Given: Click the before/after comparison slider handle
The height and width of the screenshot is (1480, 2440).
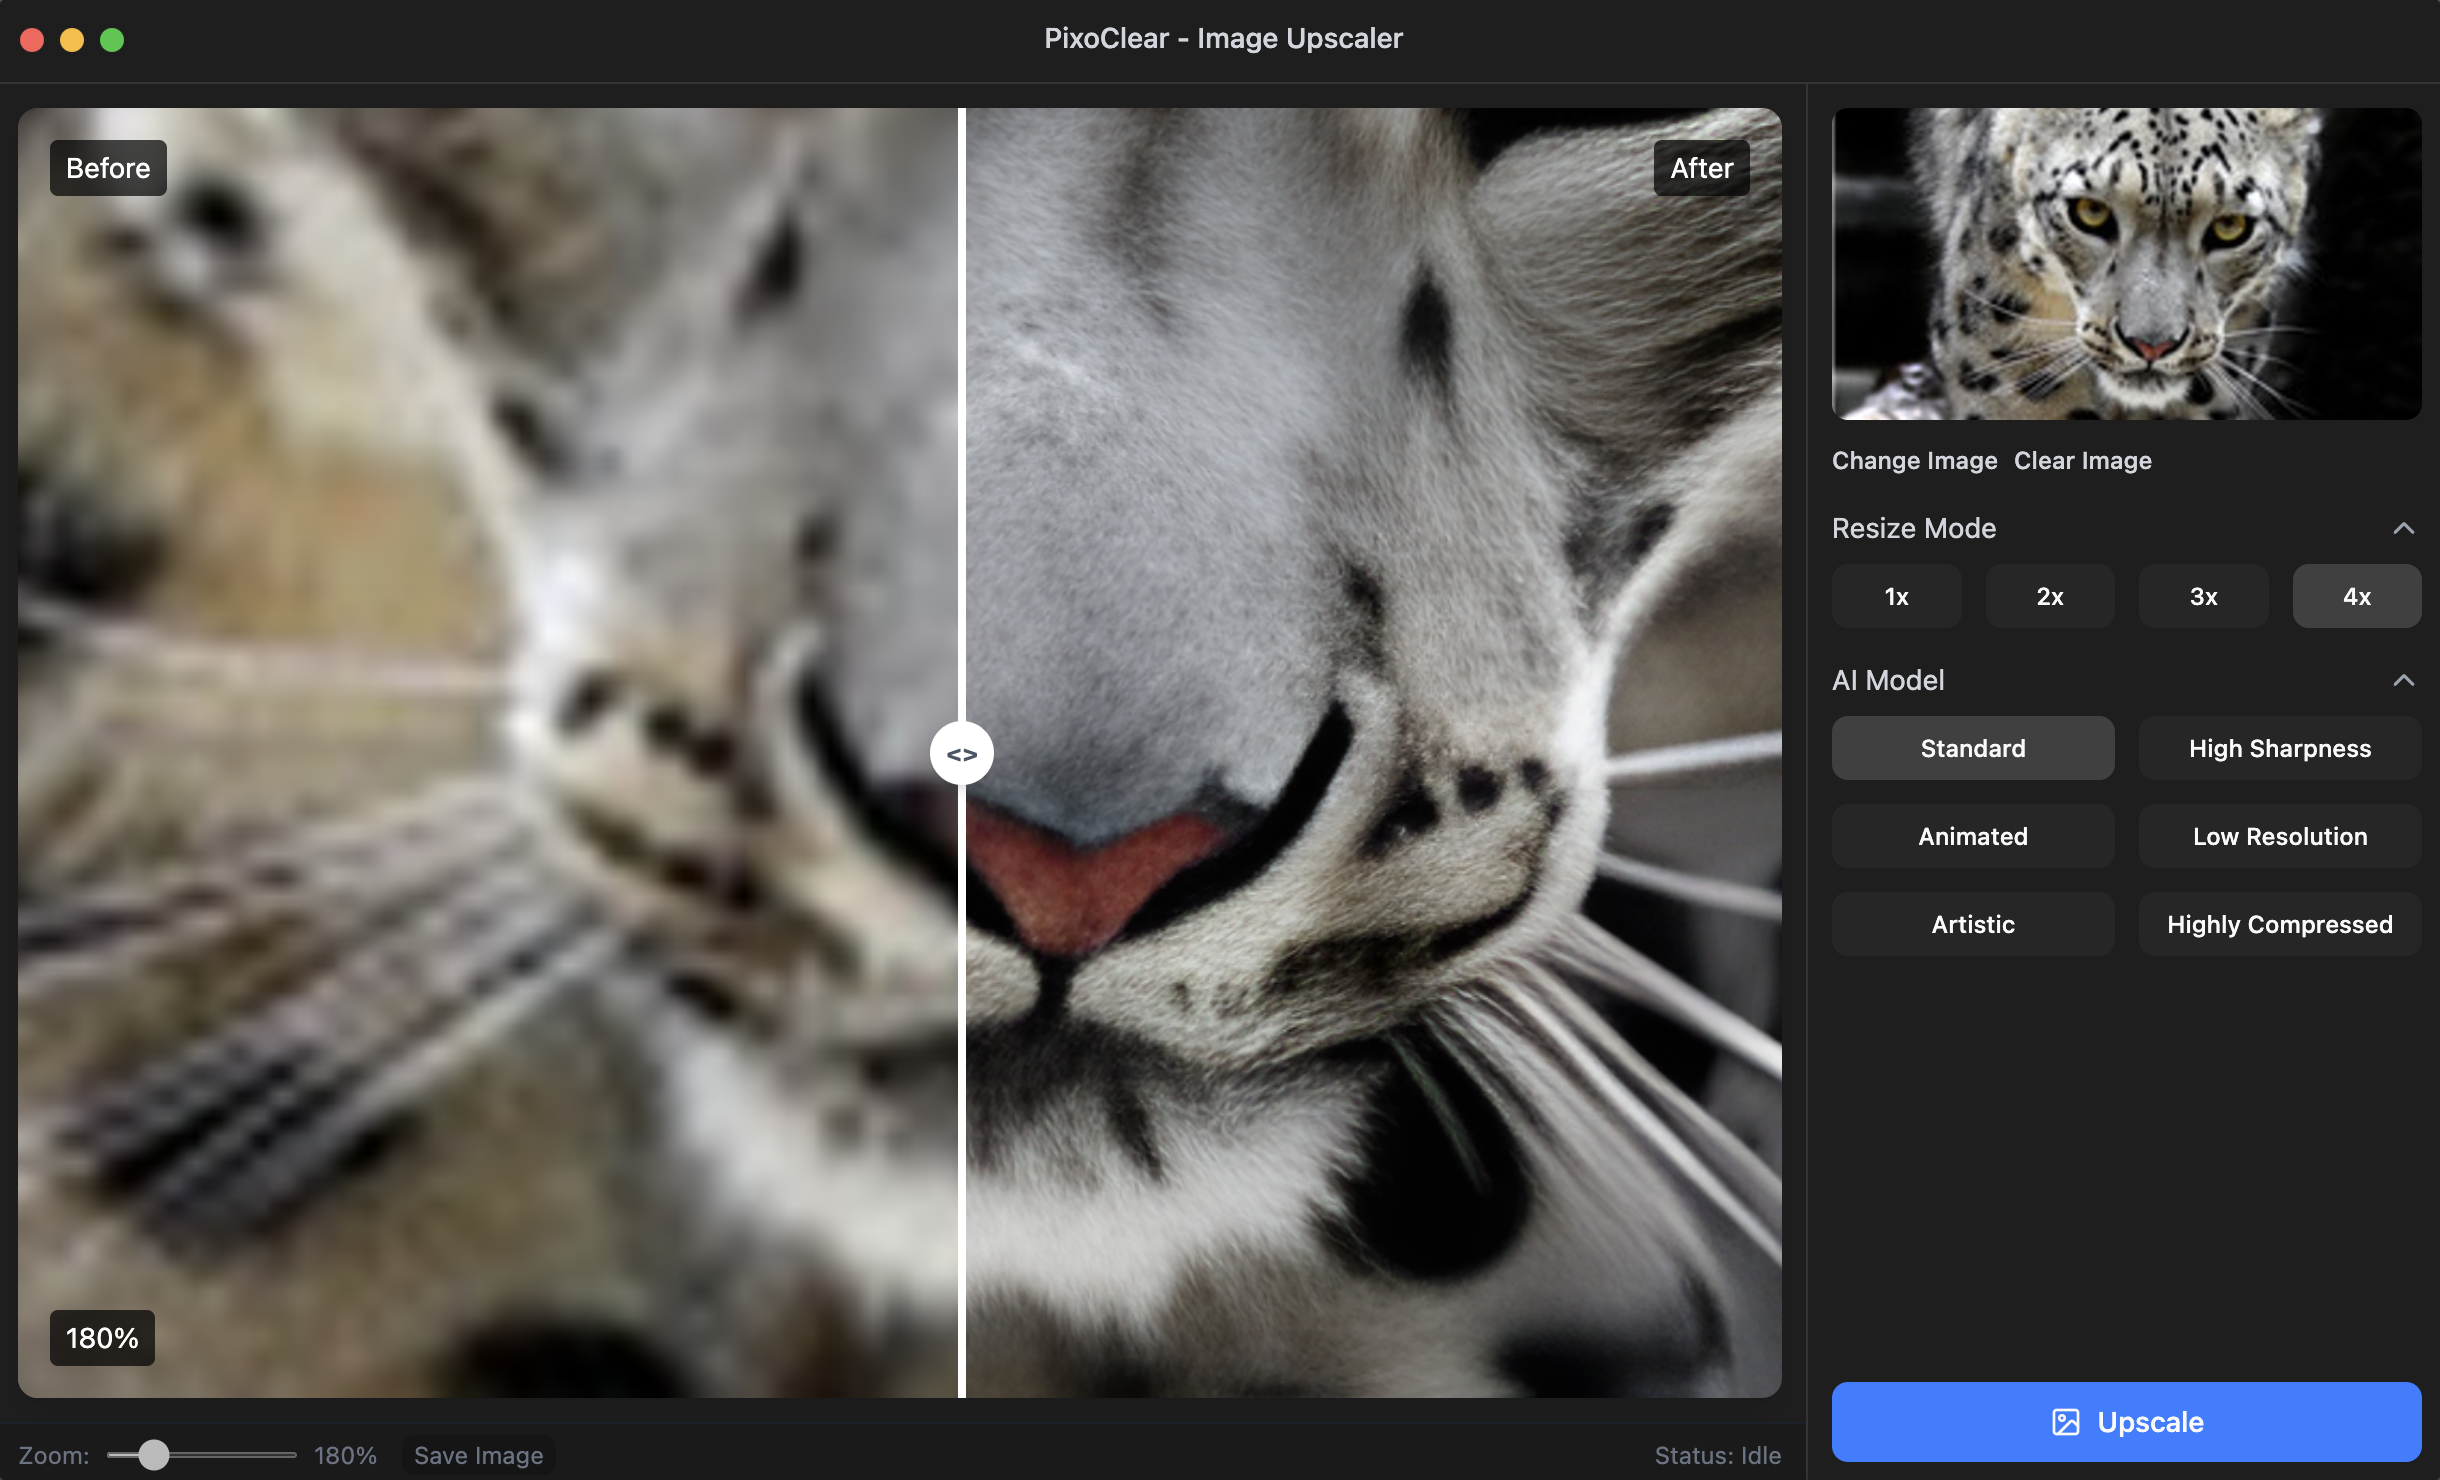Looking at the screenshot, I should [x=961, y=754].
